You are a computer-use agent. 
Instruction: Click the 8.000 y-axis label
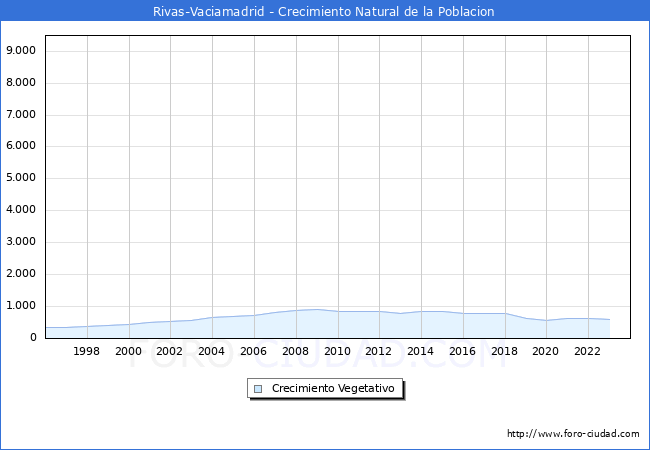pyautogui.click(x=21, y=82)
